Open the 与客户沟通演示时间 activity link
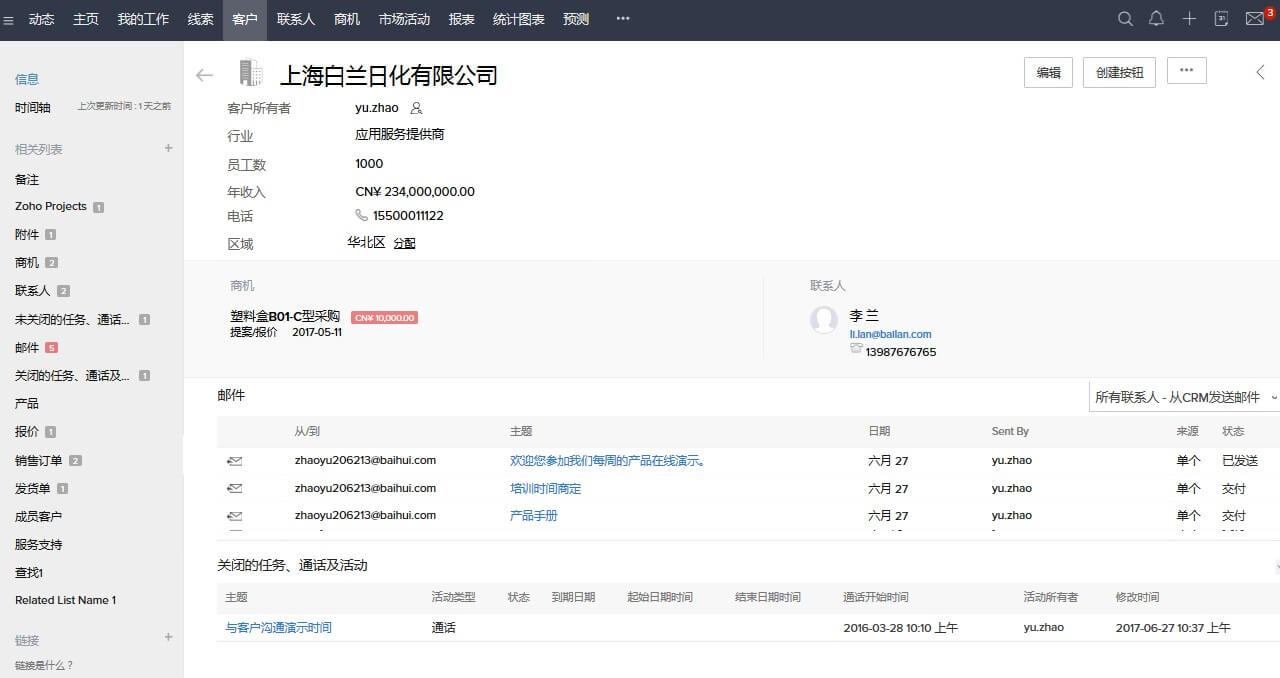Image resolution: width=1280 pixels, height=678 pixels. pos(278,628)
